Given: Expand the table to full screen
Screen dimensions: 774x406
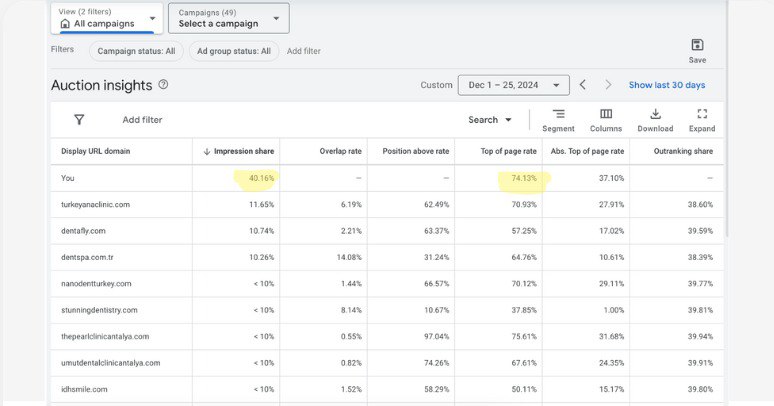Looking at the screenshot, I should point(702,120).
